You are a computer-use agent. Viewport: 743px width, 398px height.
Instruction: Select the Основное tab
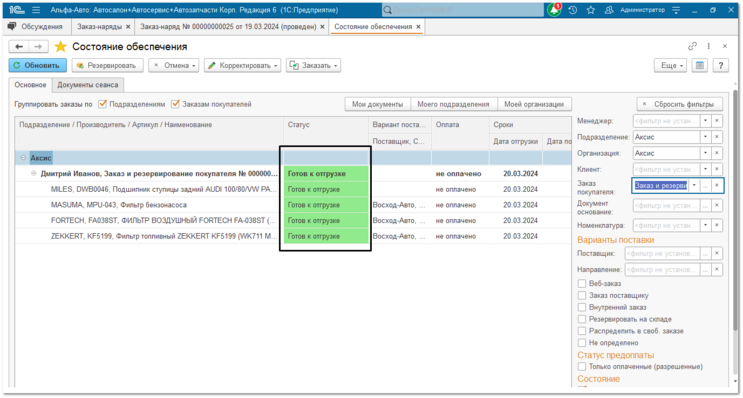tap(30, 85)
